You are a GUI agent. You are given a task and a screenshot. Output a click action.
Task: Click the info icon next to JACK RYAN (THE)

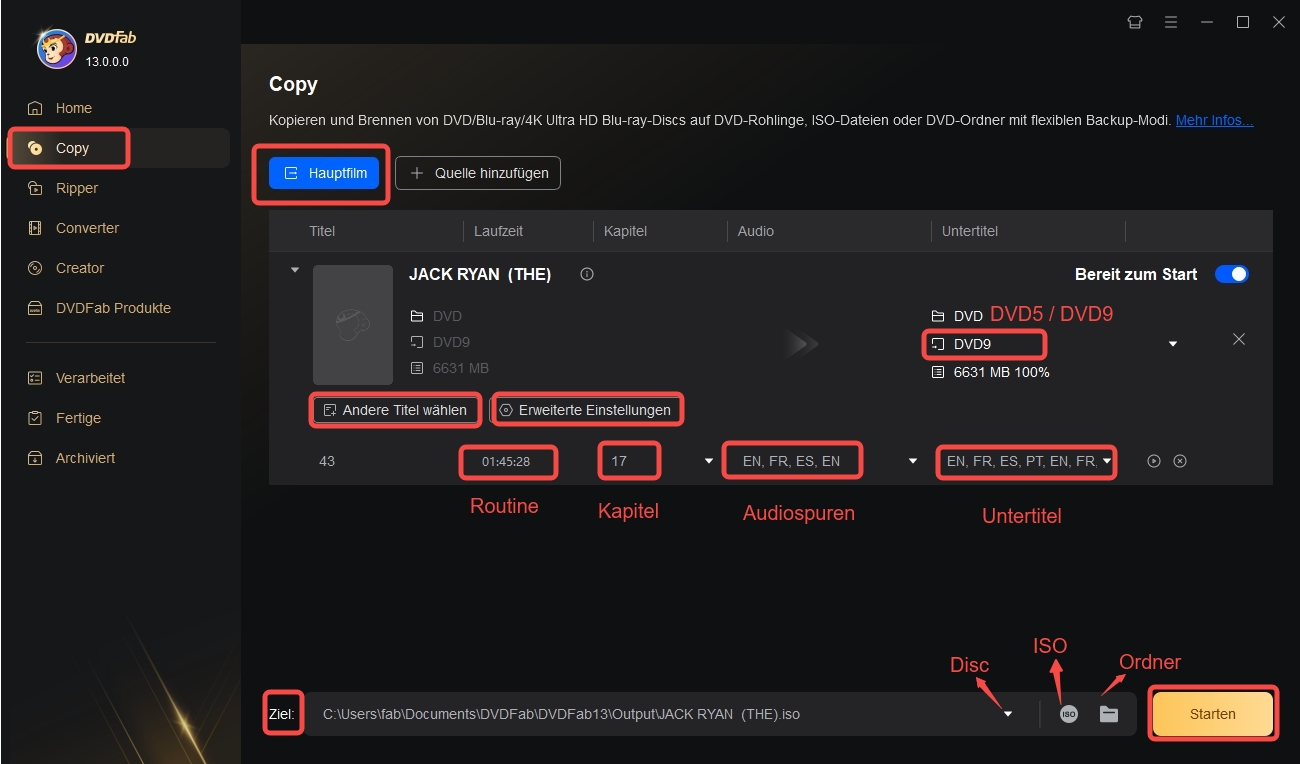tap(587, 274)
